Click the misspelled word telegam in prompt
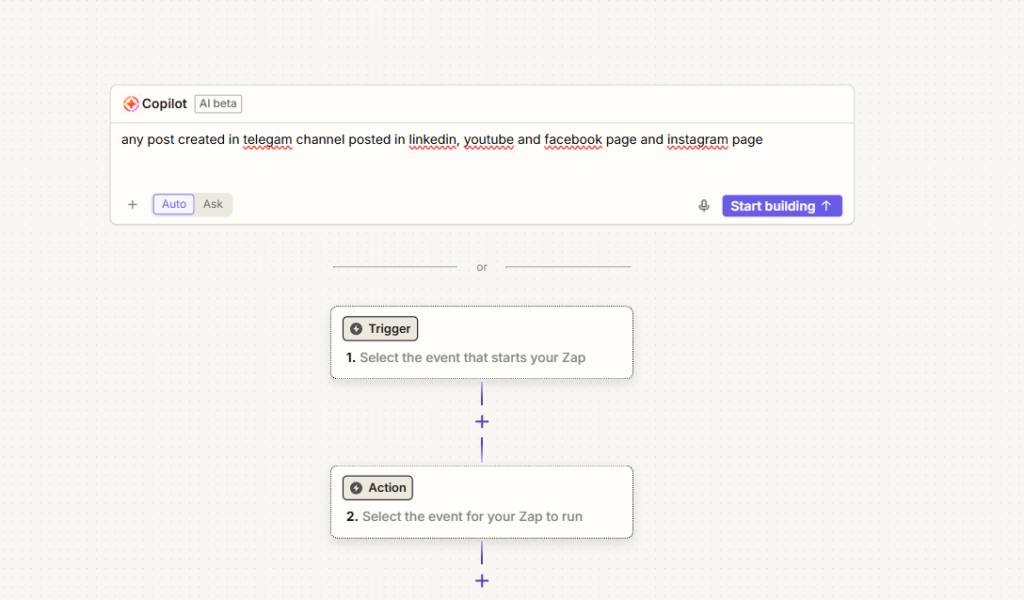This screenshot has width=1024, height=600. tap(267, 140)
